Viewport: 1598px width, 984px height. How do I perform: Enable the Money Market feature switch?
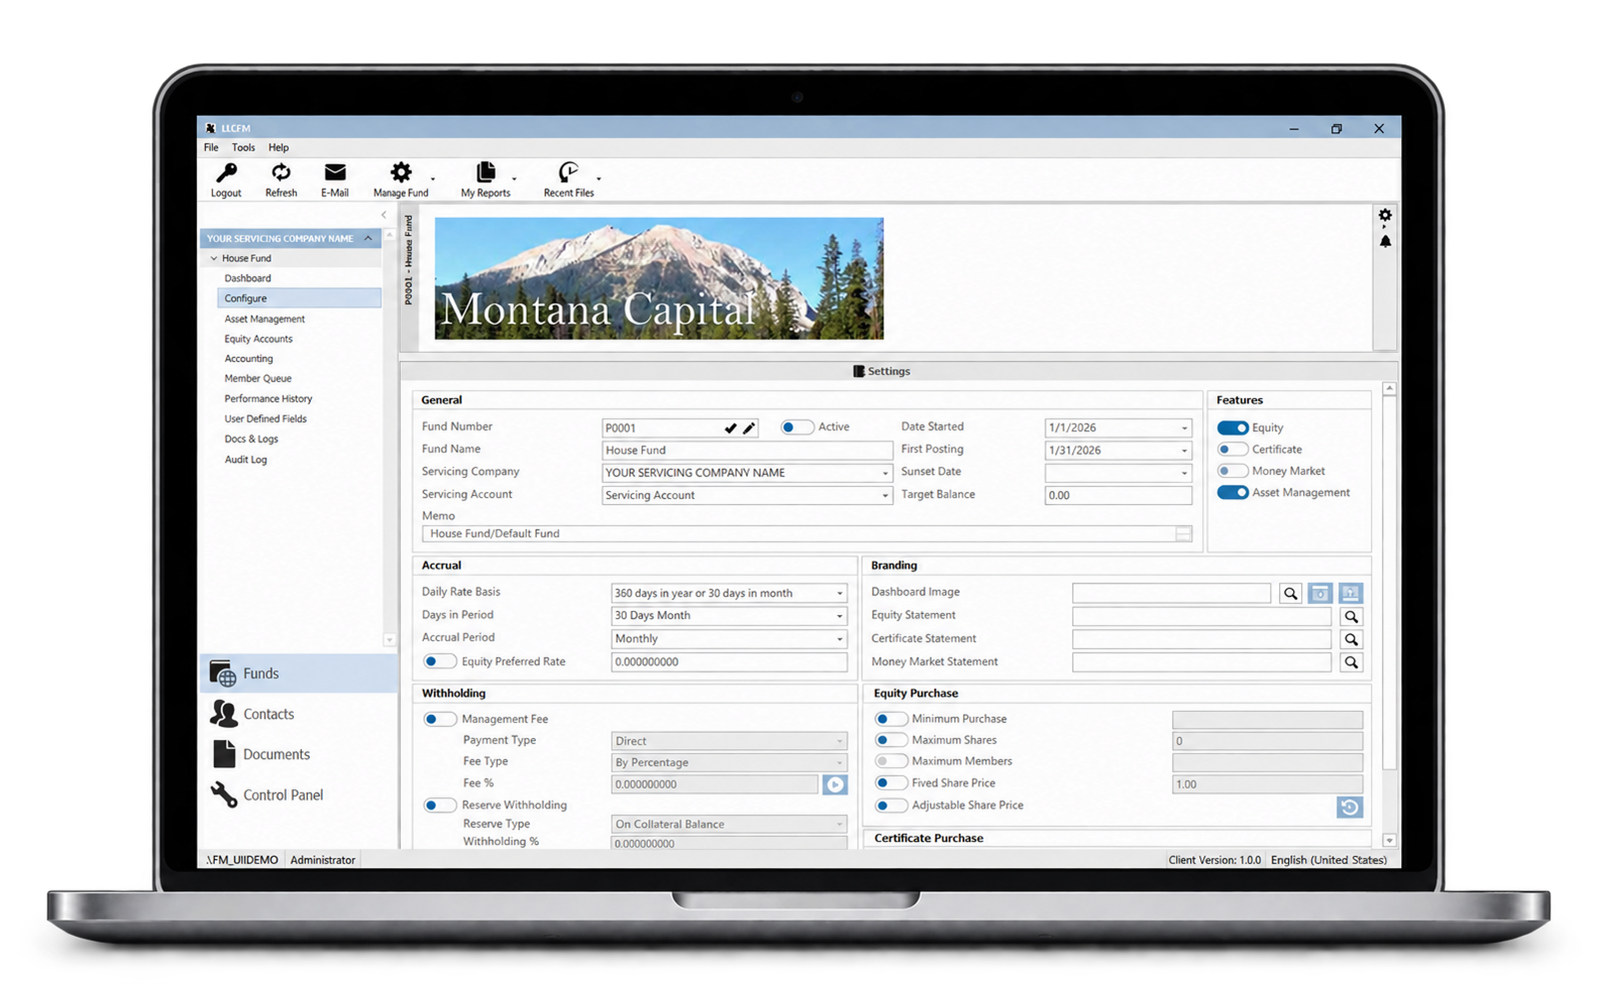tap(1232, 471)
